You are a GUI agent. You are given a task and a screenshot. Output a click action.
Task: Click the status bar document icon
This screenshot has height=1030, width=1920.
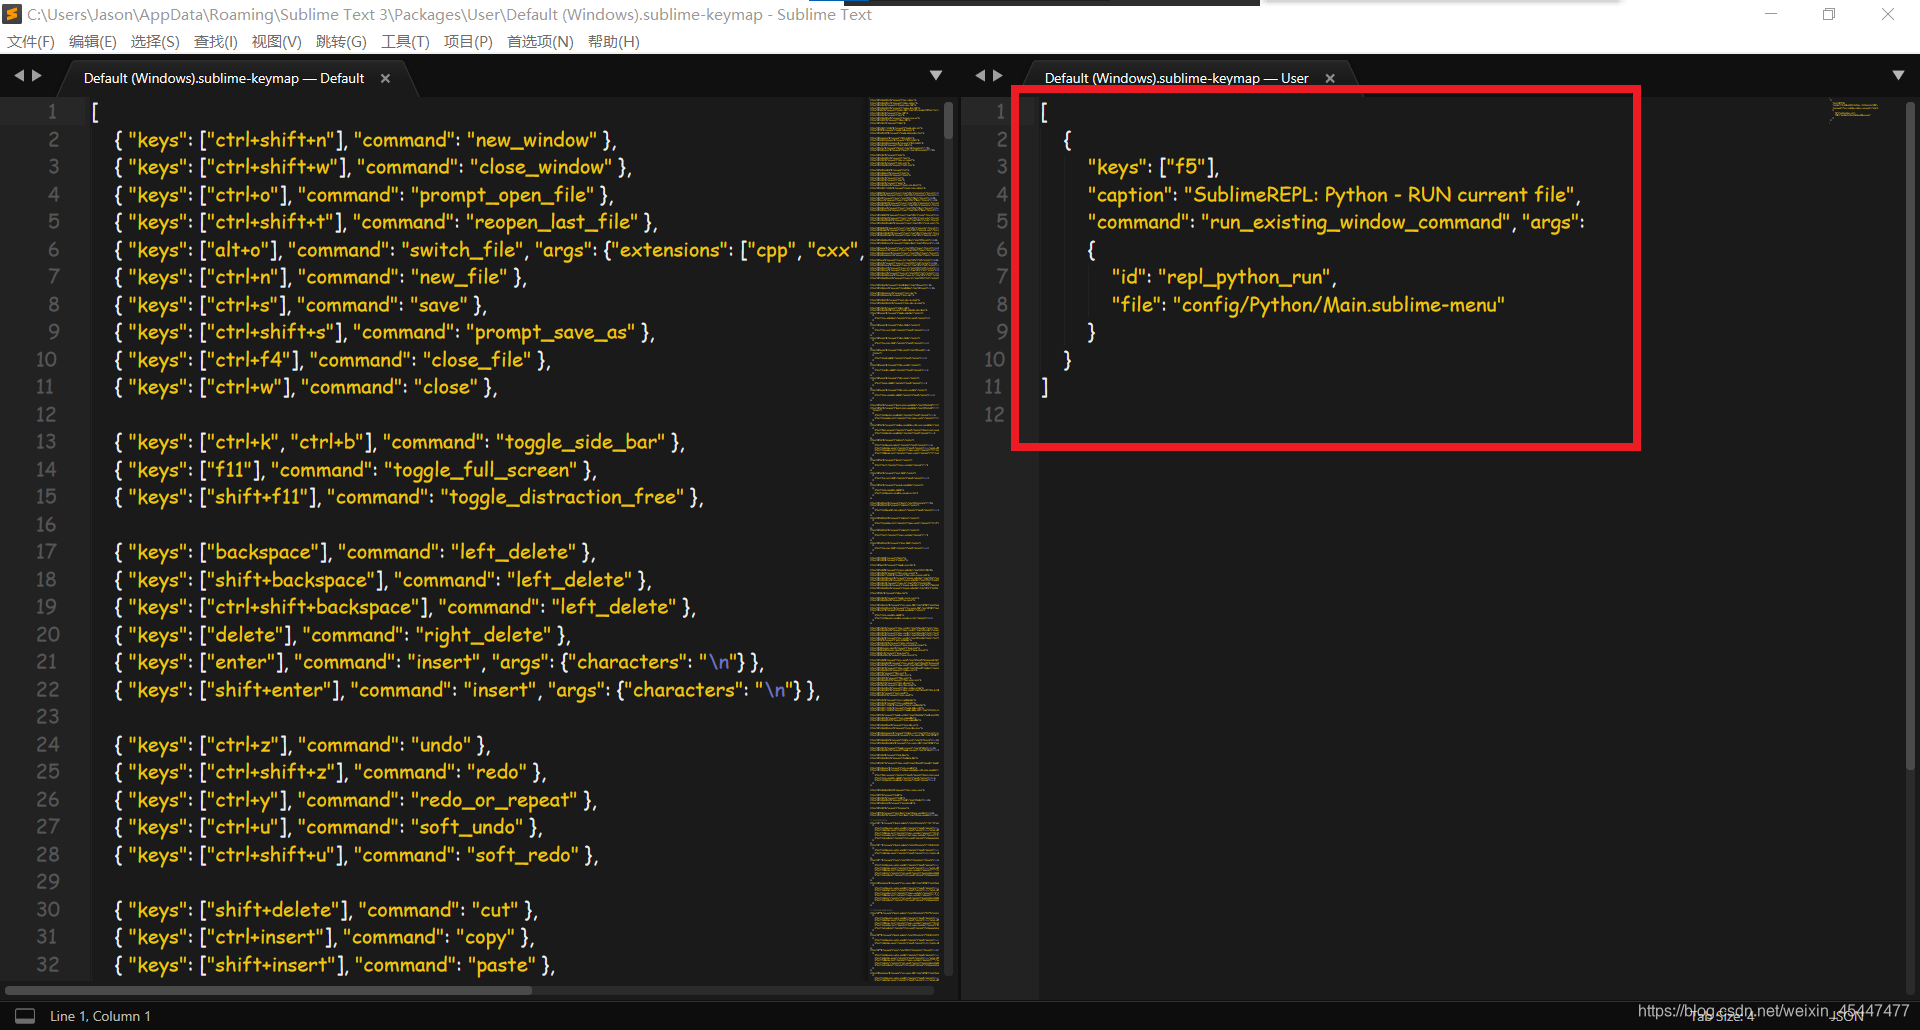coord(24,1015)
